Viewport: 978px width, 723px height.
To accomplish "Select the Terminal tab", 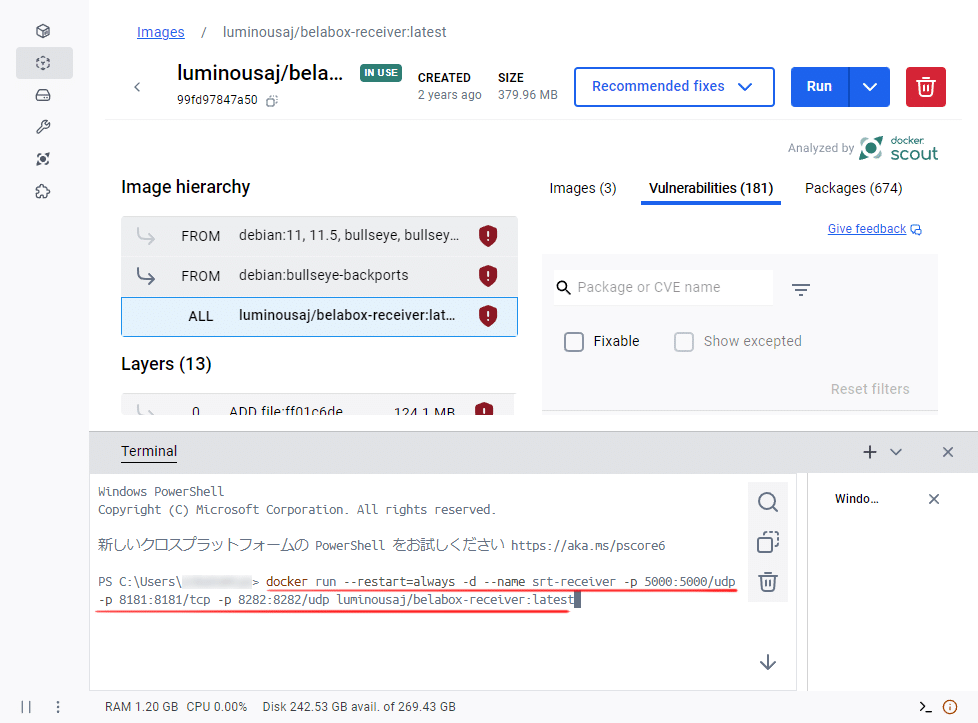I will (x=149, y=451).
